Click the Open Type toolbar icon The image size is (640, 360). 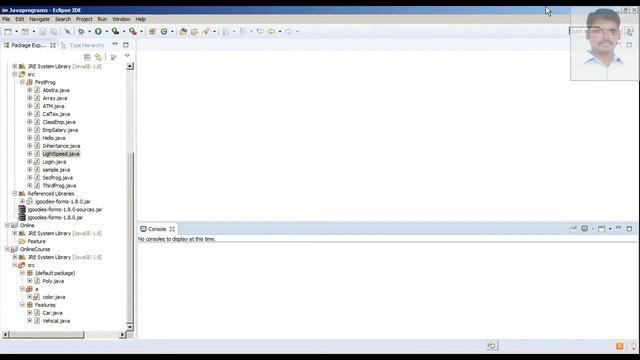click(x=183, y=31)
